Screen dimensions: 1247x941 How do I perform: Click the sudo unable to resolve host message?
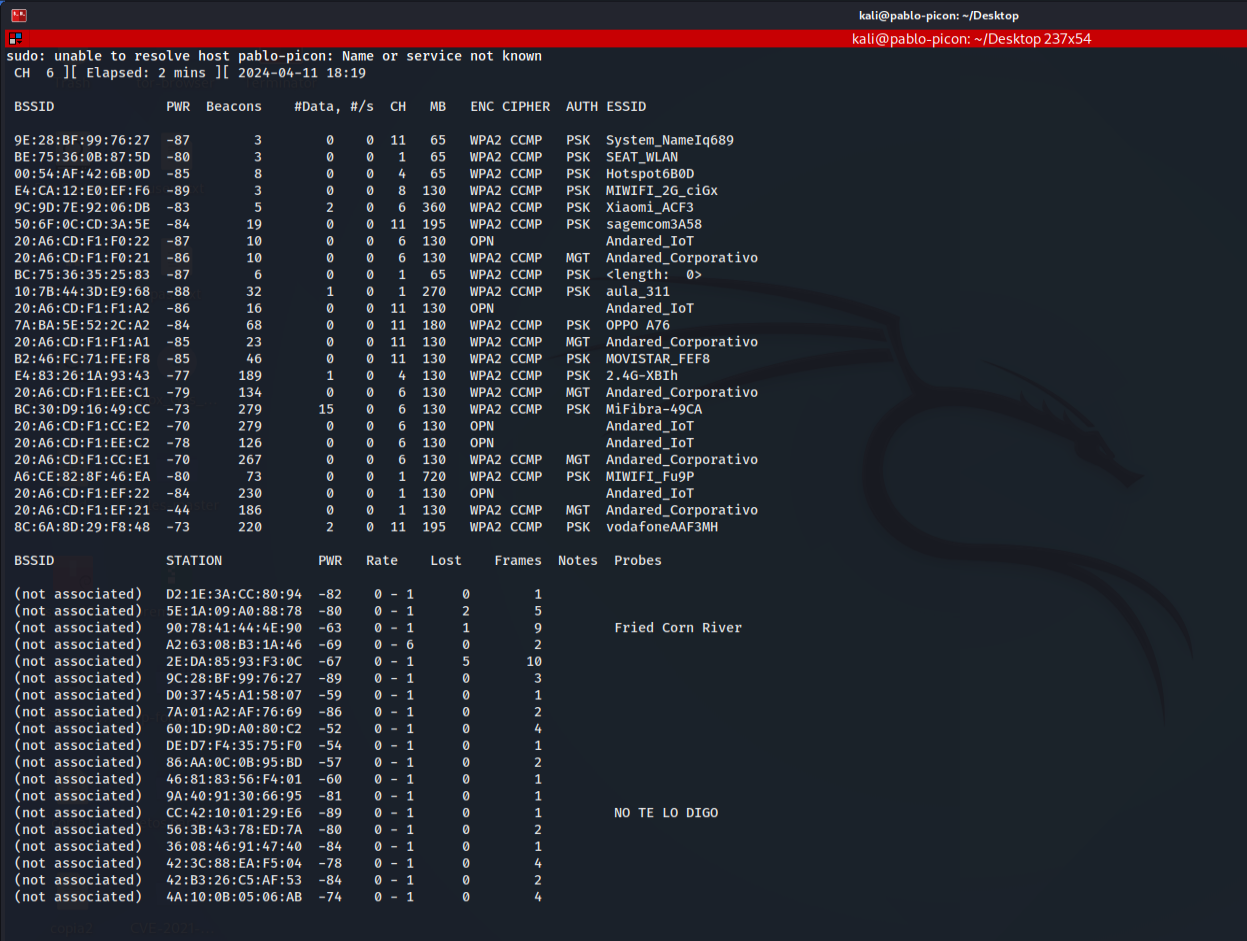tap(274, 56)
